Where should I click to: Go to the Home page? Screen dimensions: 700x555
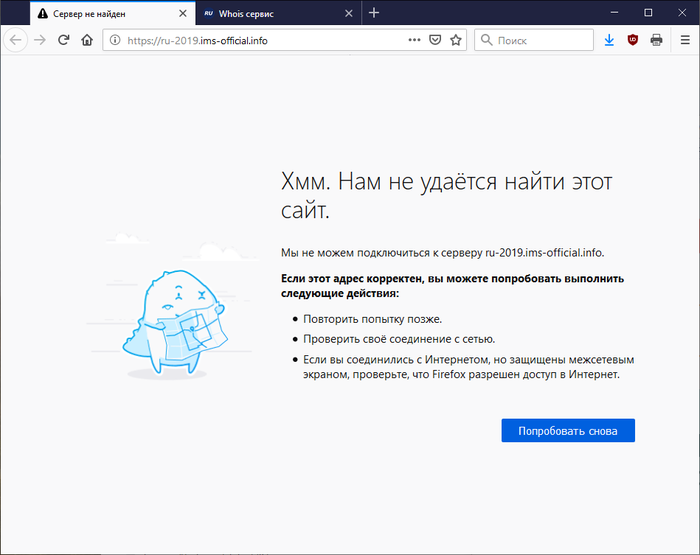(x=87, y=40)
